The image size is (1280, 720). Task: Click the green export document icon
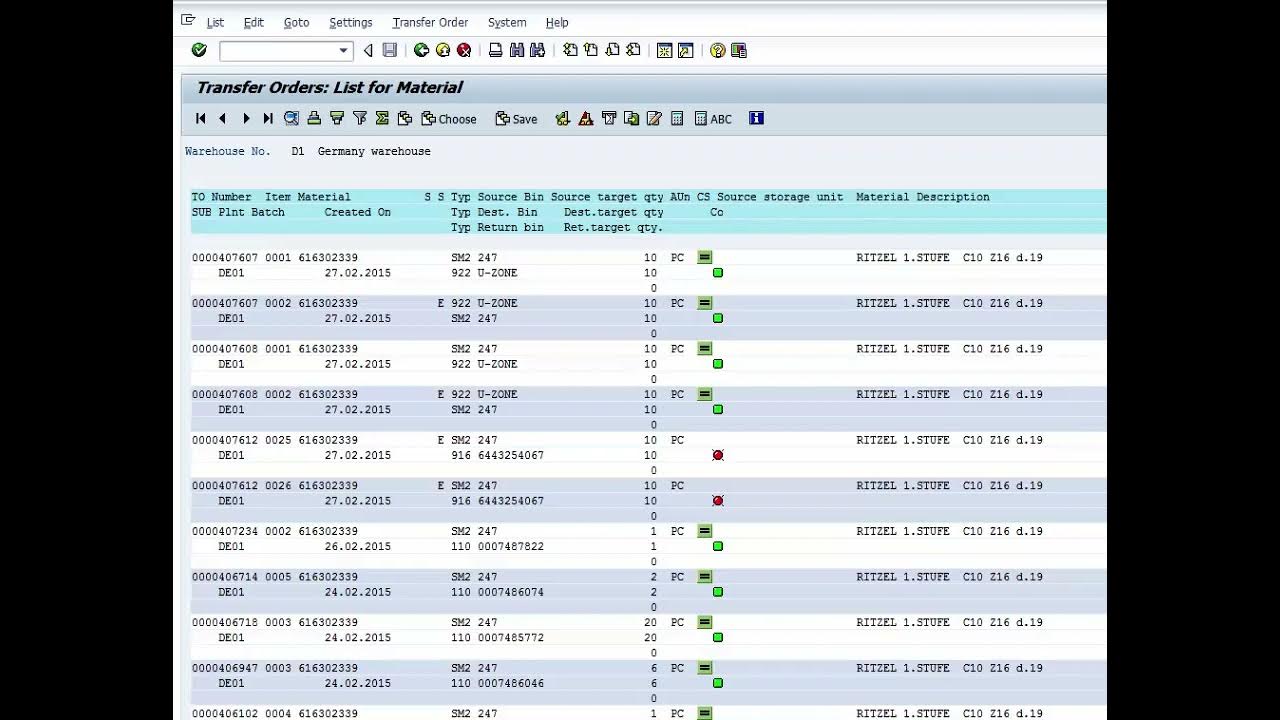point(632,118)
